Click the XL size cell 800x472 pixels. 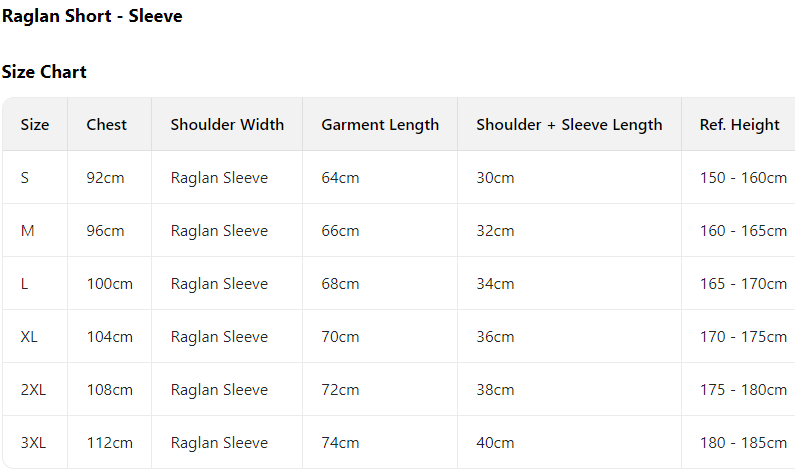(x=29, y=337)
